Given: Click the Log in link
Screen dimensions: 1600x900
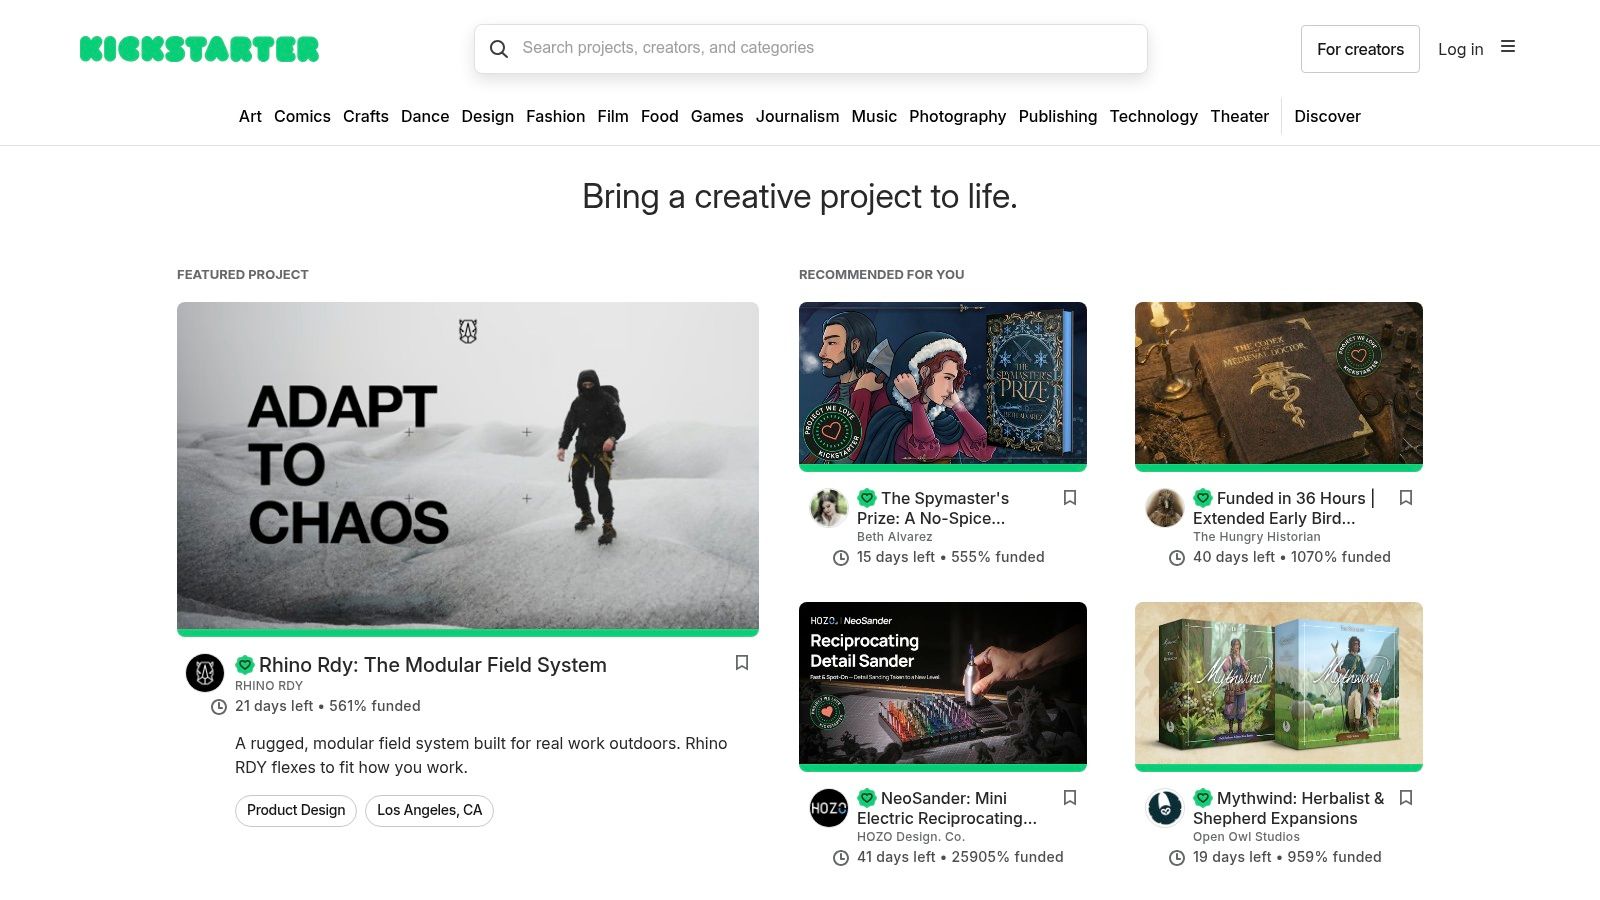Looking at the screenshot, I should tap(1460, 48).
